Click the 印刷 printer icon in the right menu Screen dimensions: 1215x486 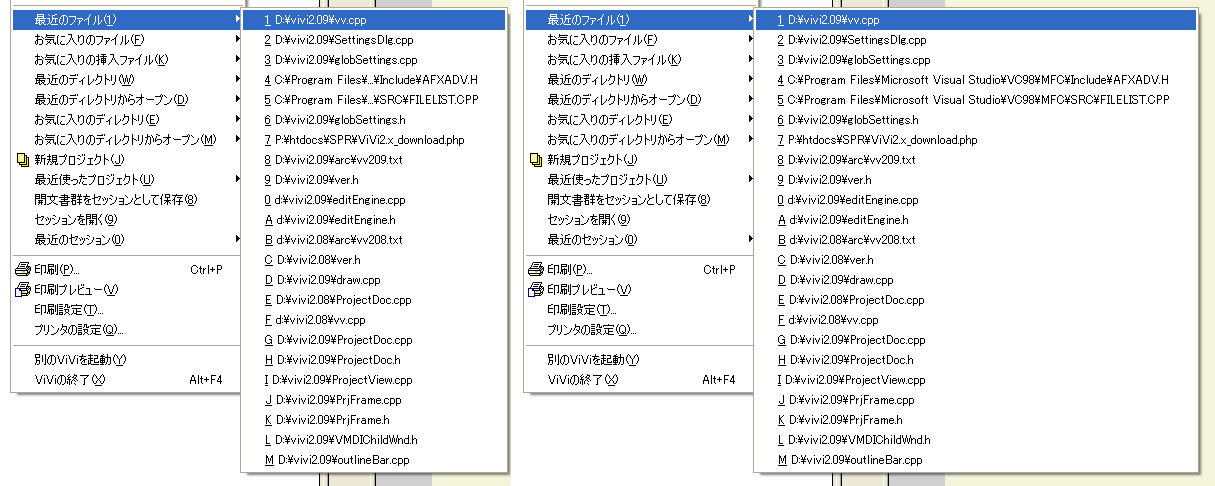537,270
